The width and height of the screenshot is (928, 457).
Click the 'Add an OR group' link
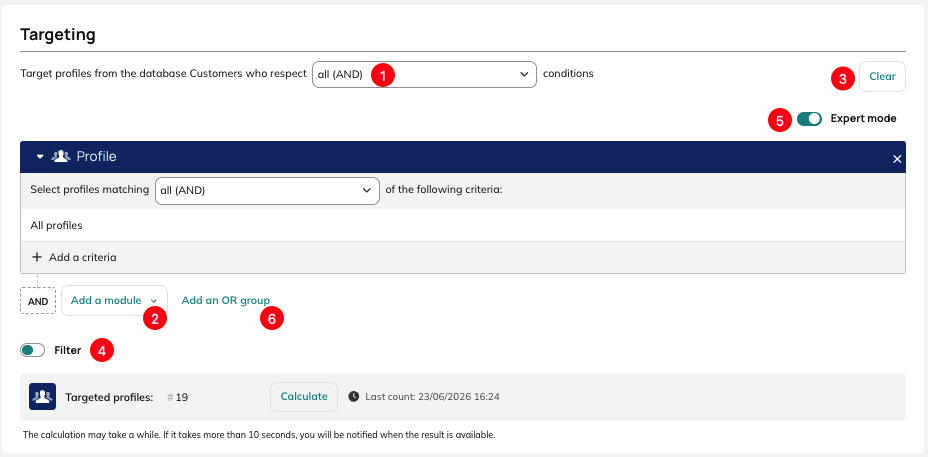(x=225, y=300)
